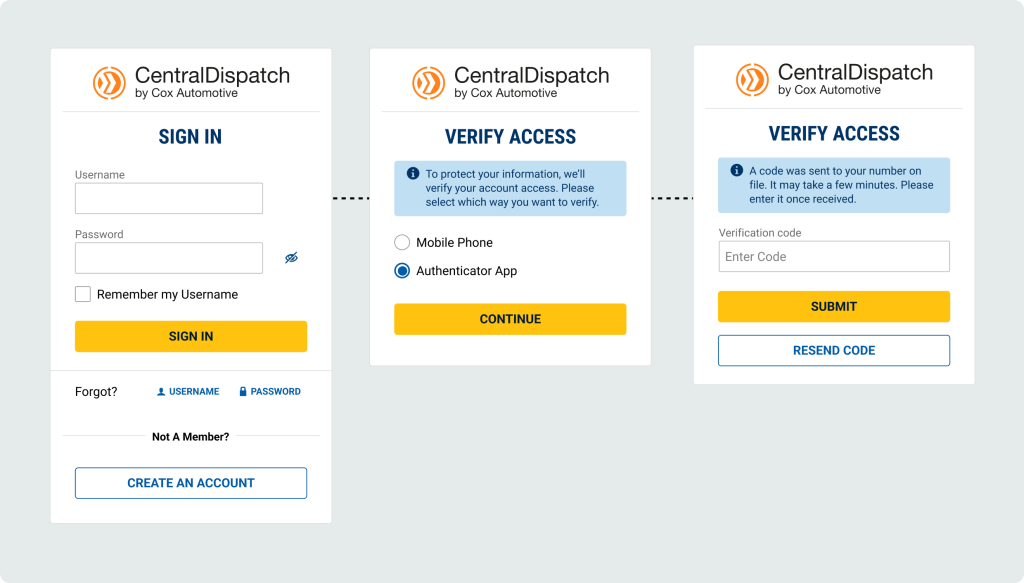Viewport: 1024px width, 583px height.
Task: Click the CentralDispatch logo on verification code panel
Action: tap(834, 79)
